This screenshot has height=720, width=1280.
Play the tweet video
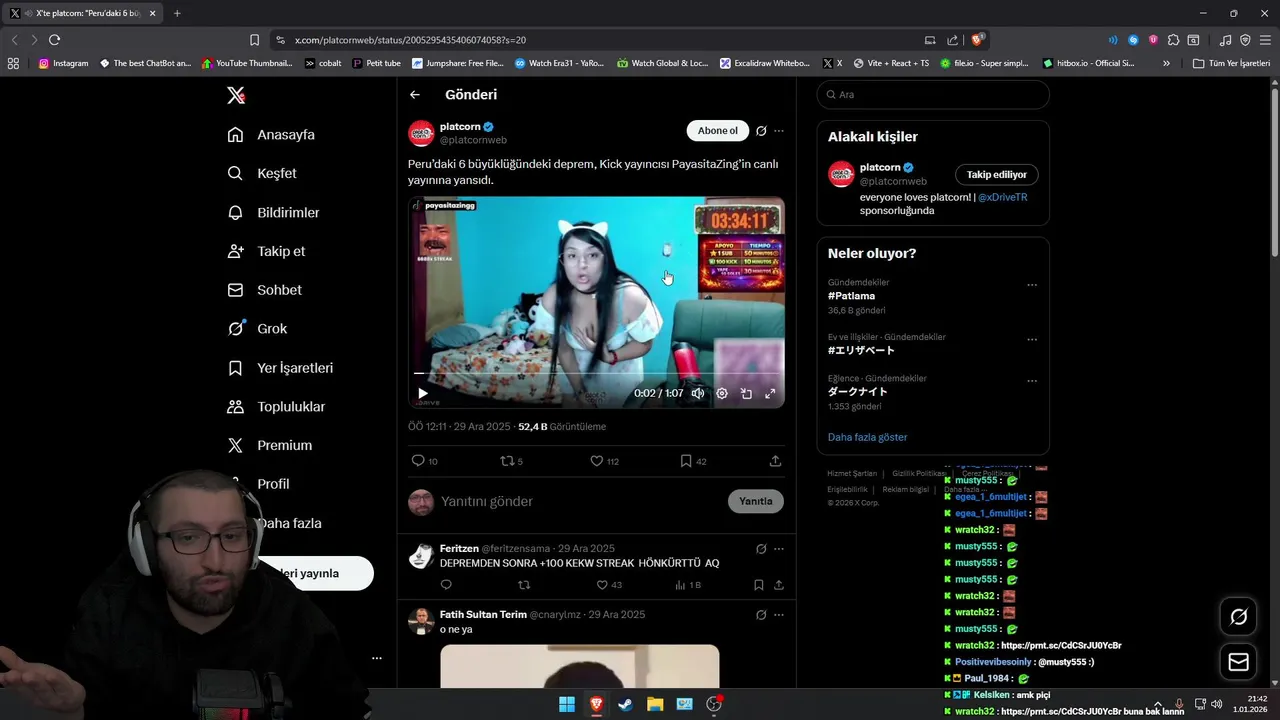[x=422, y=394]
